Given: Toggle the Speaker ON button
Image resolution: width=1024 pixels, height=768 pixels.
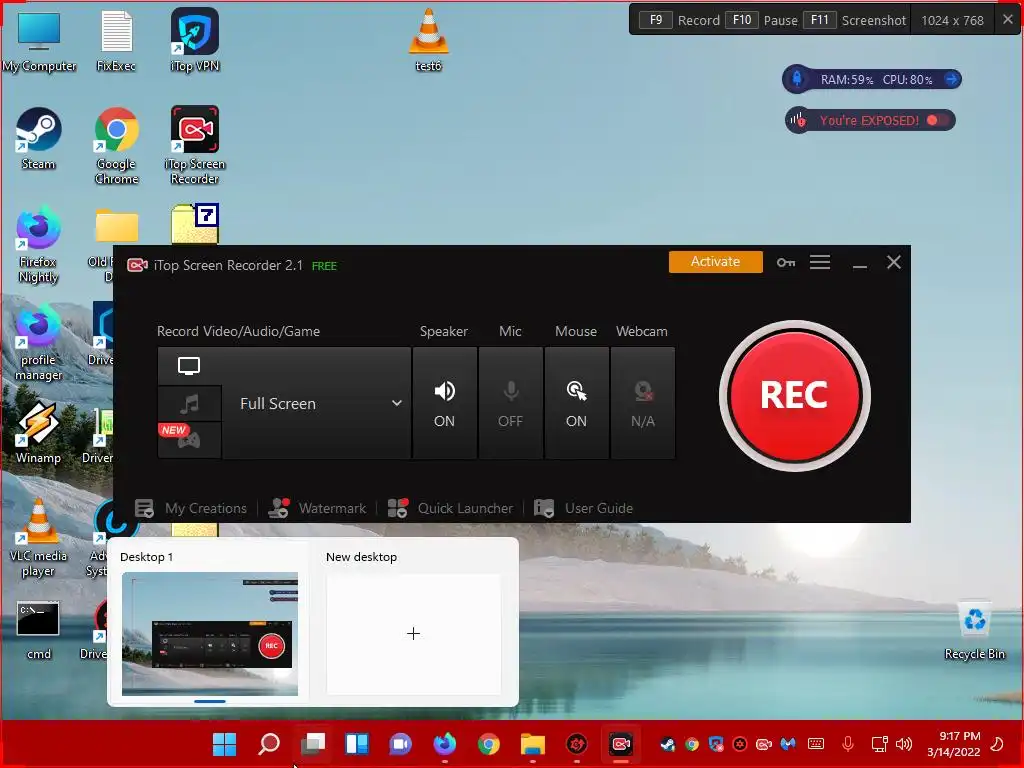Looking at the screenshot, I should [x=445, y=403].
